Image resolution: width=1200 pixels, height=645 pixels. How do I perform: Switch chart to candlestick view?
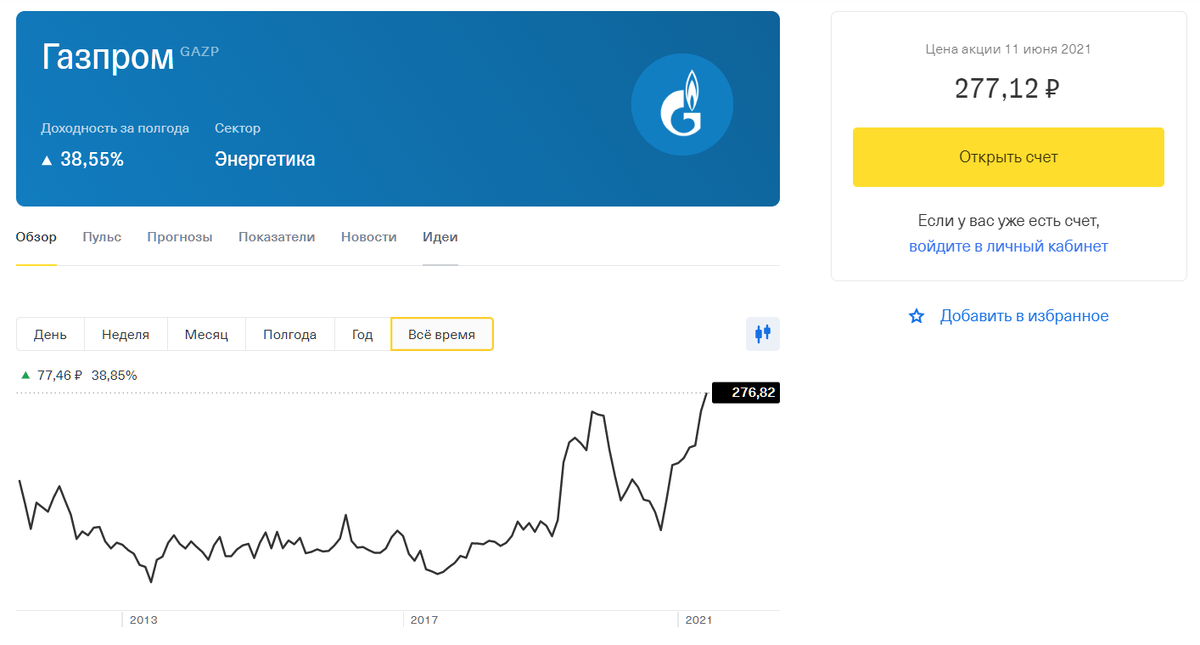(x=762, y=333)
